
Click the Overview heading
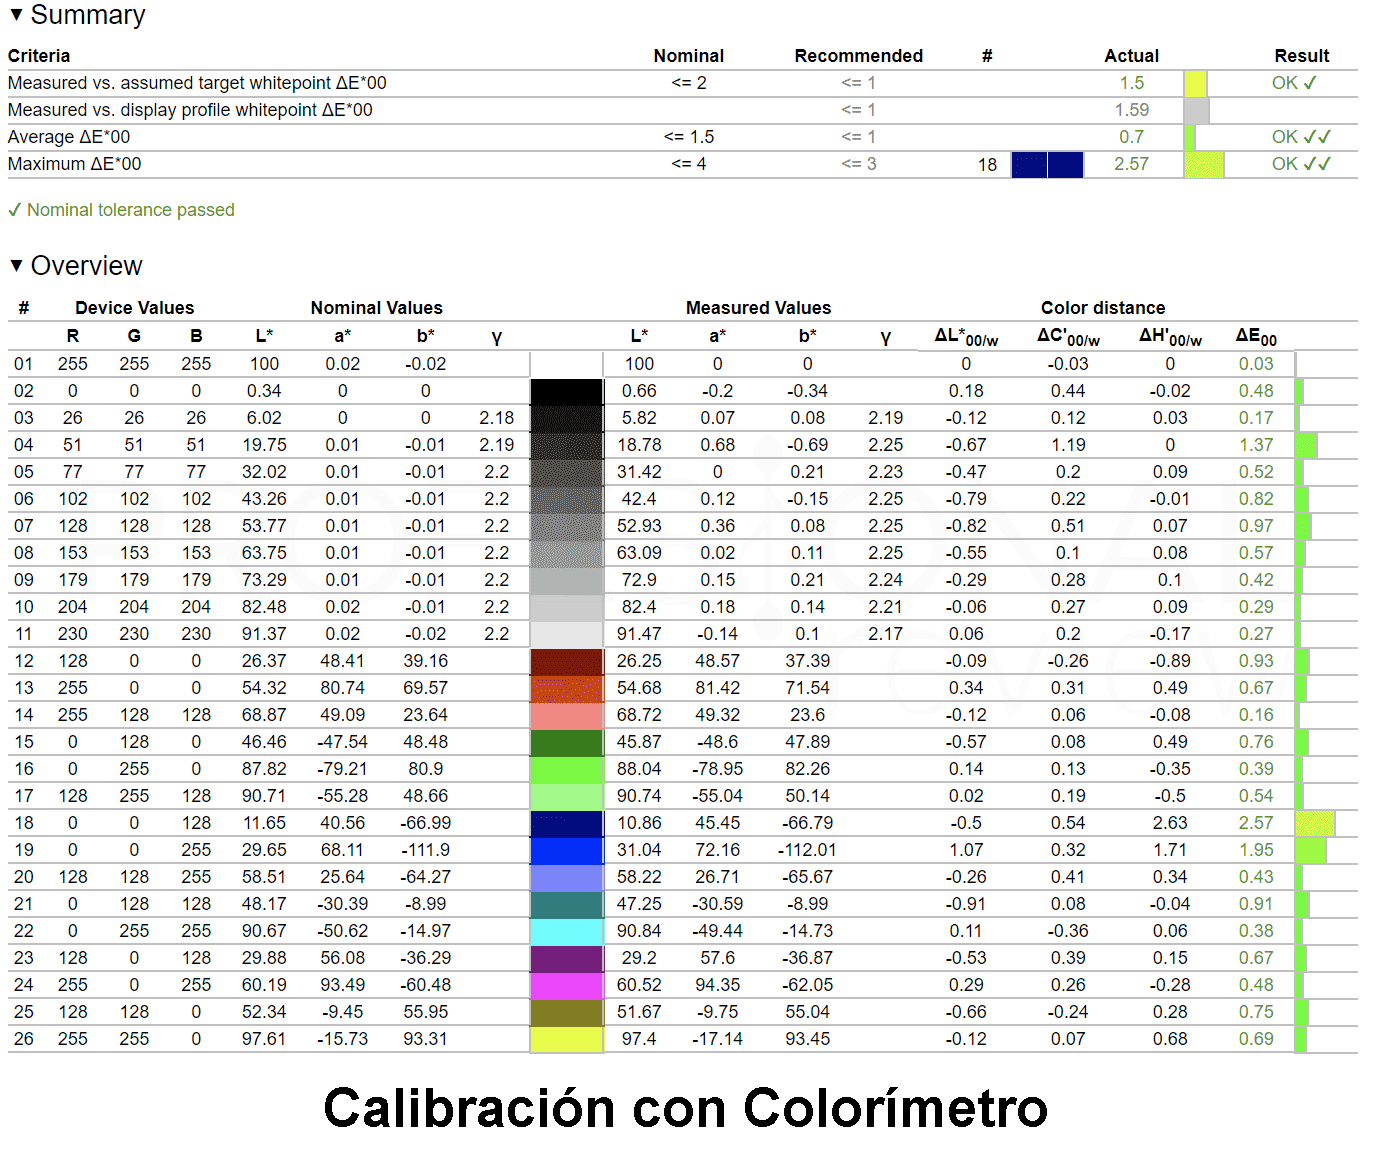coord(87,266)
